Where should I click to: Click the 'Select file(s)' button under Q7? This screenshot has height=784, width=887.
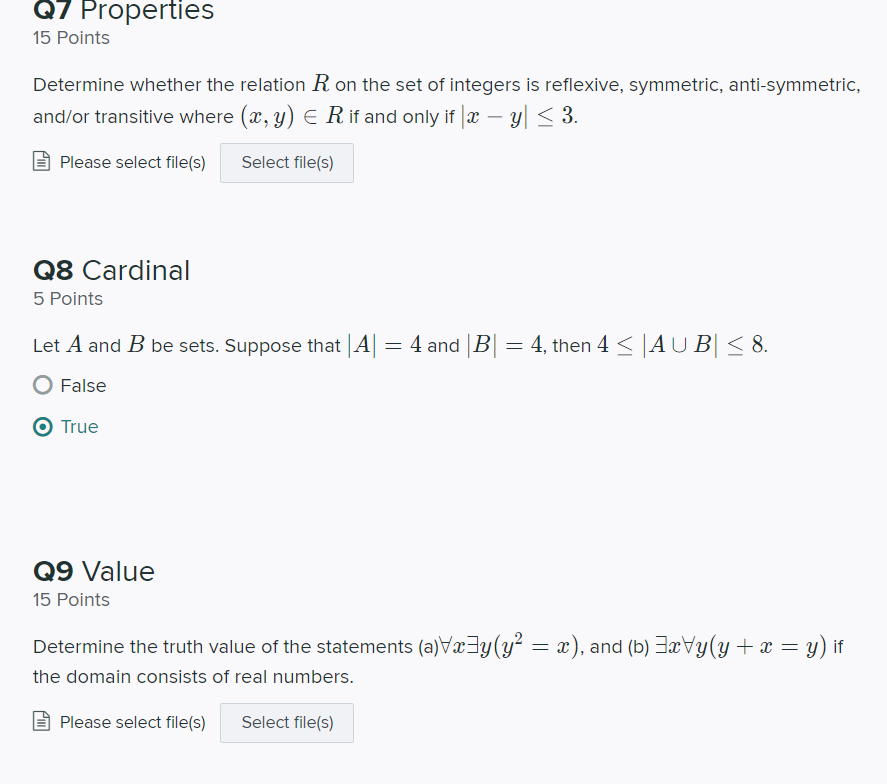[x=286, y=162]
